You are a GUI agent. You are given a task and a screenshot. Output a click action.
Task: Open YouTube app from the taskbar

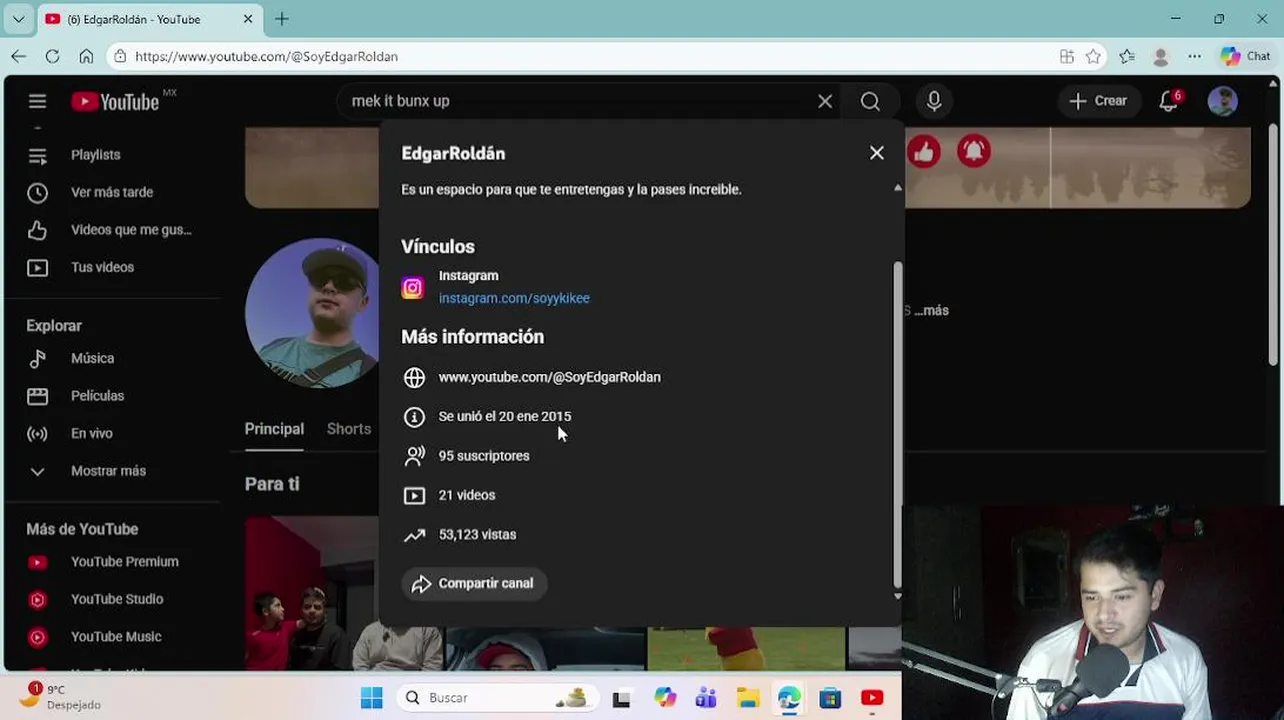point(872,698)
